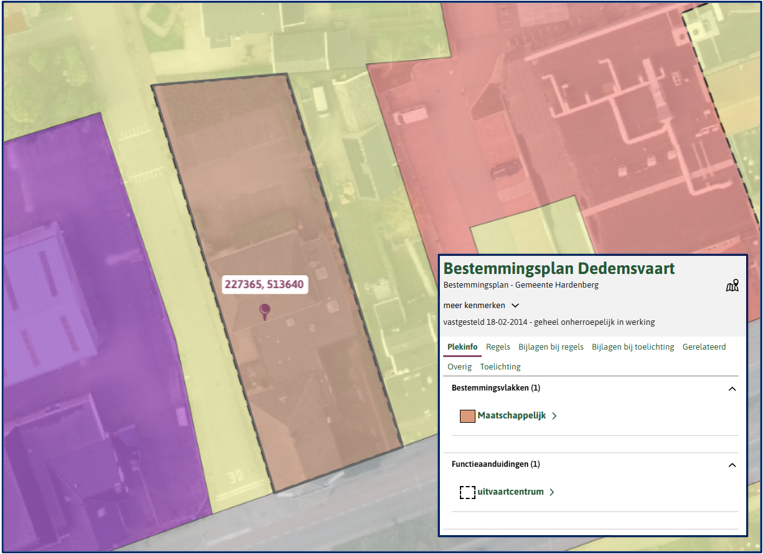Image resolution: width=763 pixels, height=554 pixels.
Task: Switch to the Gerelateerd tab
Action: pyautogui.click(x=704, y=347)
